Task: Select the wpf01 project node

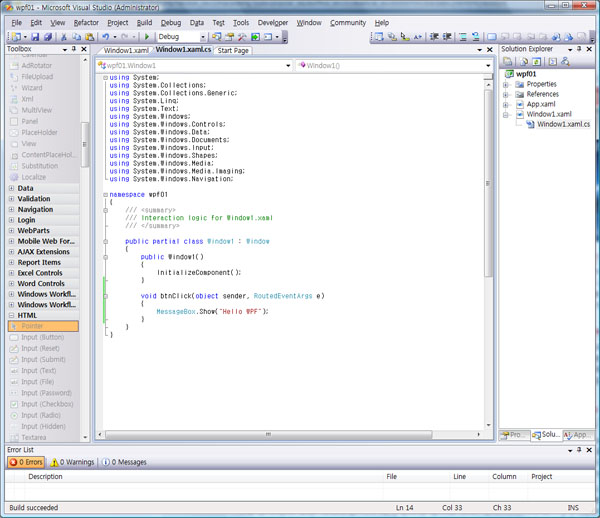Action: pyautogui.click(x=526, y=74)
